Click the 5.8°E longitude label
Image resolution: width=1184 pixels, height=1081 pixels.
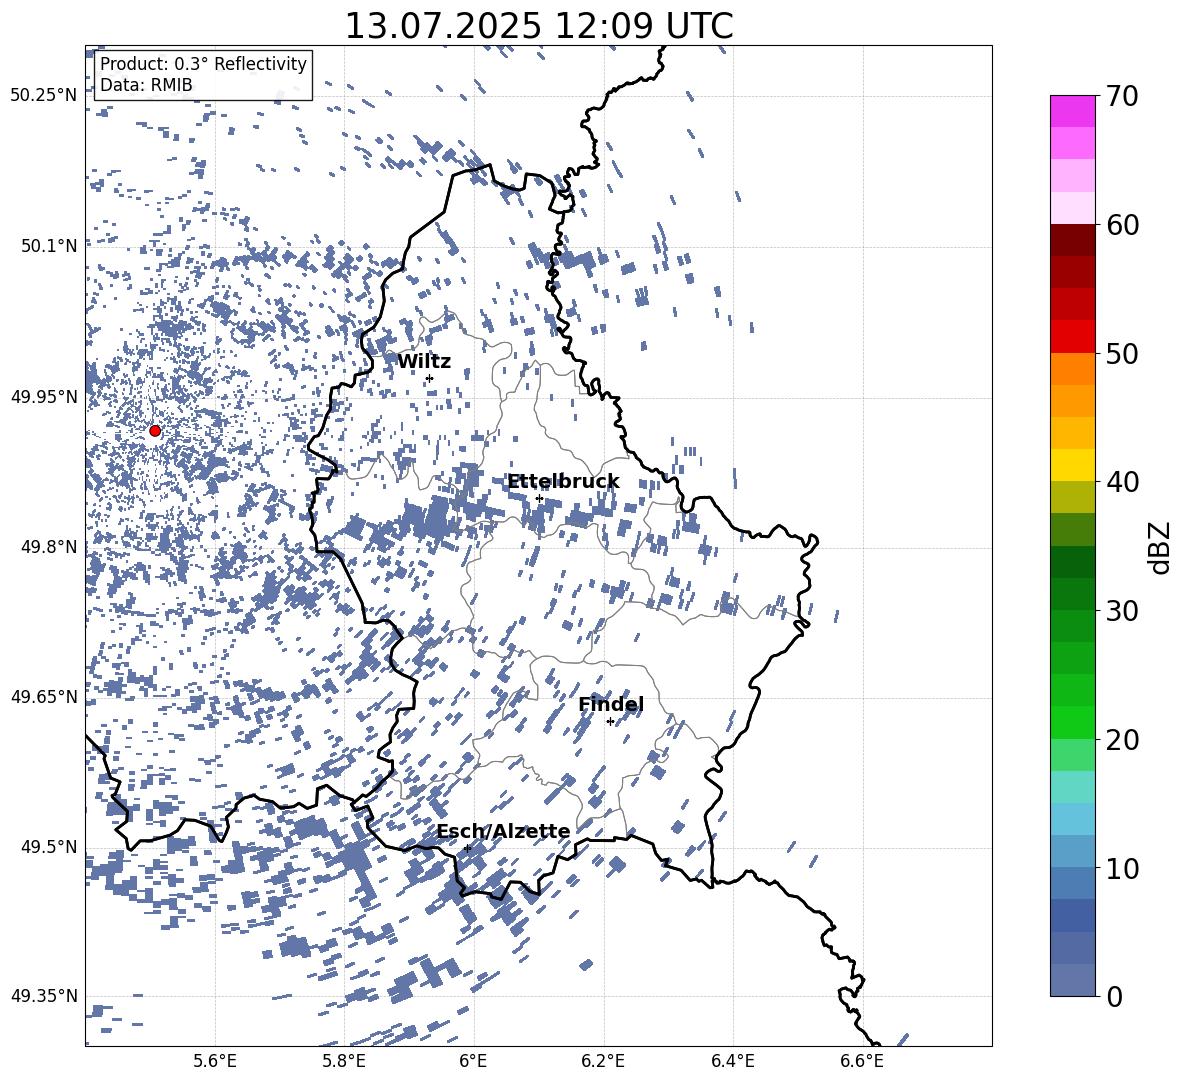pos(344,1061)
